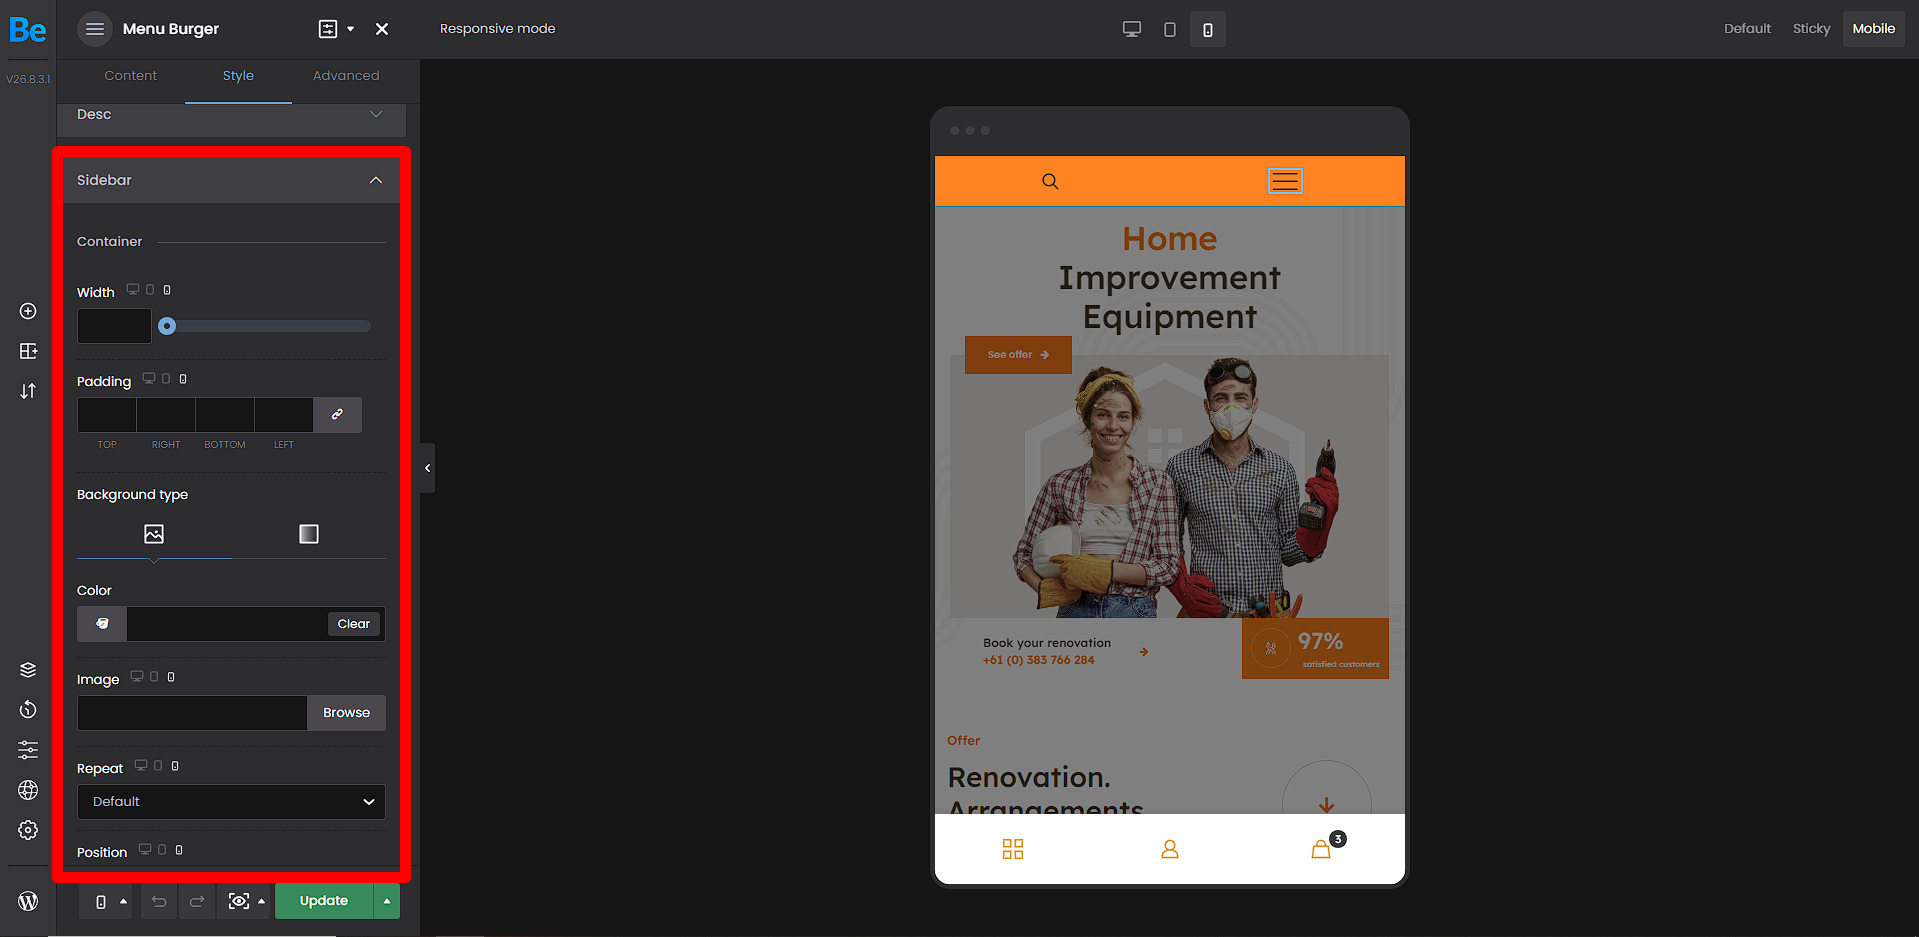Click the export/import arrows icon

(x=28, y=391)
